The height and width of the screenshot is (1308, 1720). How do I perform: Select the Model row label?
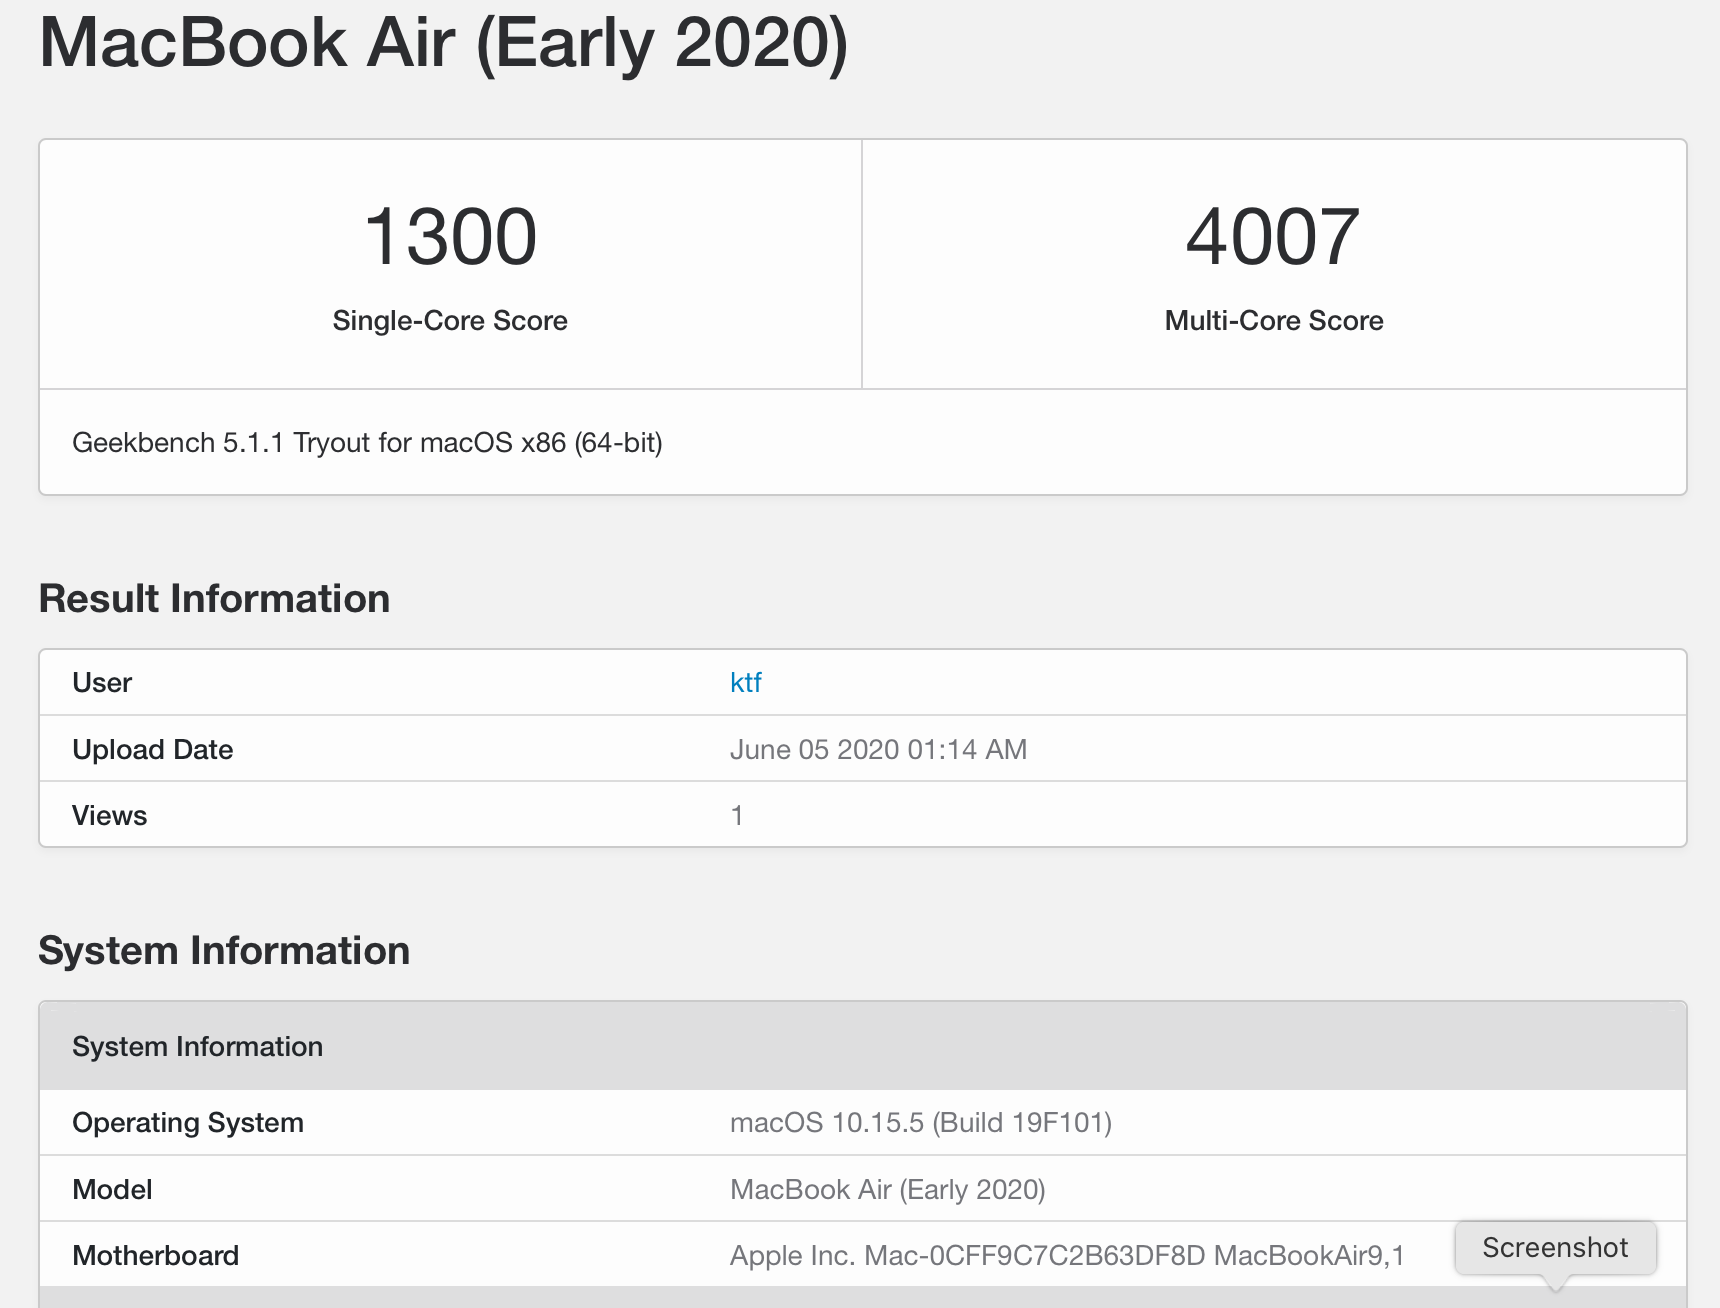pyautogui.click(x=112, y=1189)
